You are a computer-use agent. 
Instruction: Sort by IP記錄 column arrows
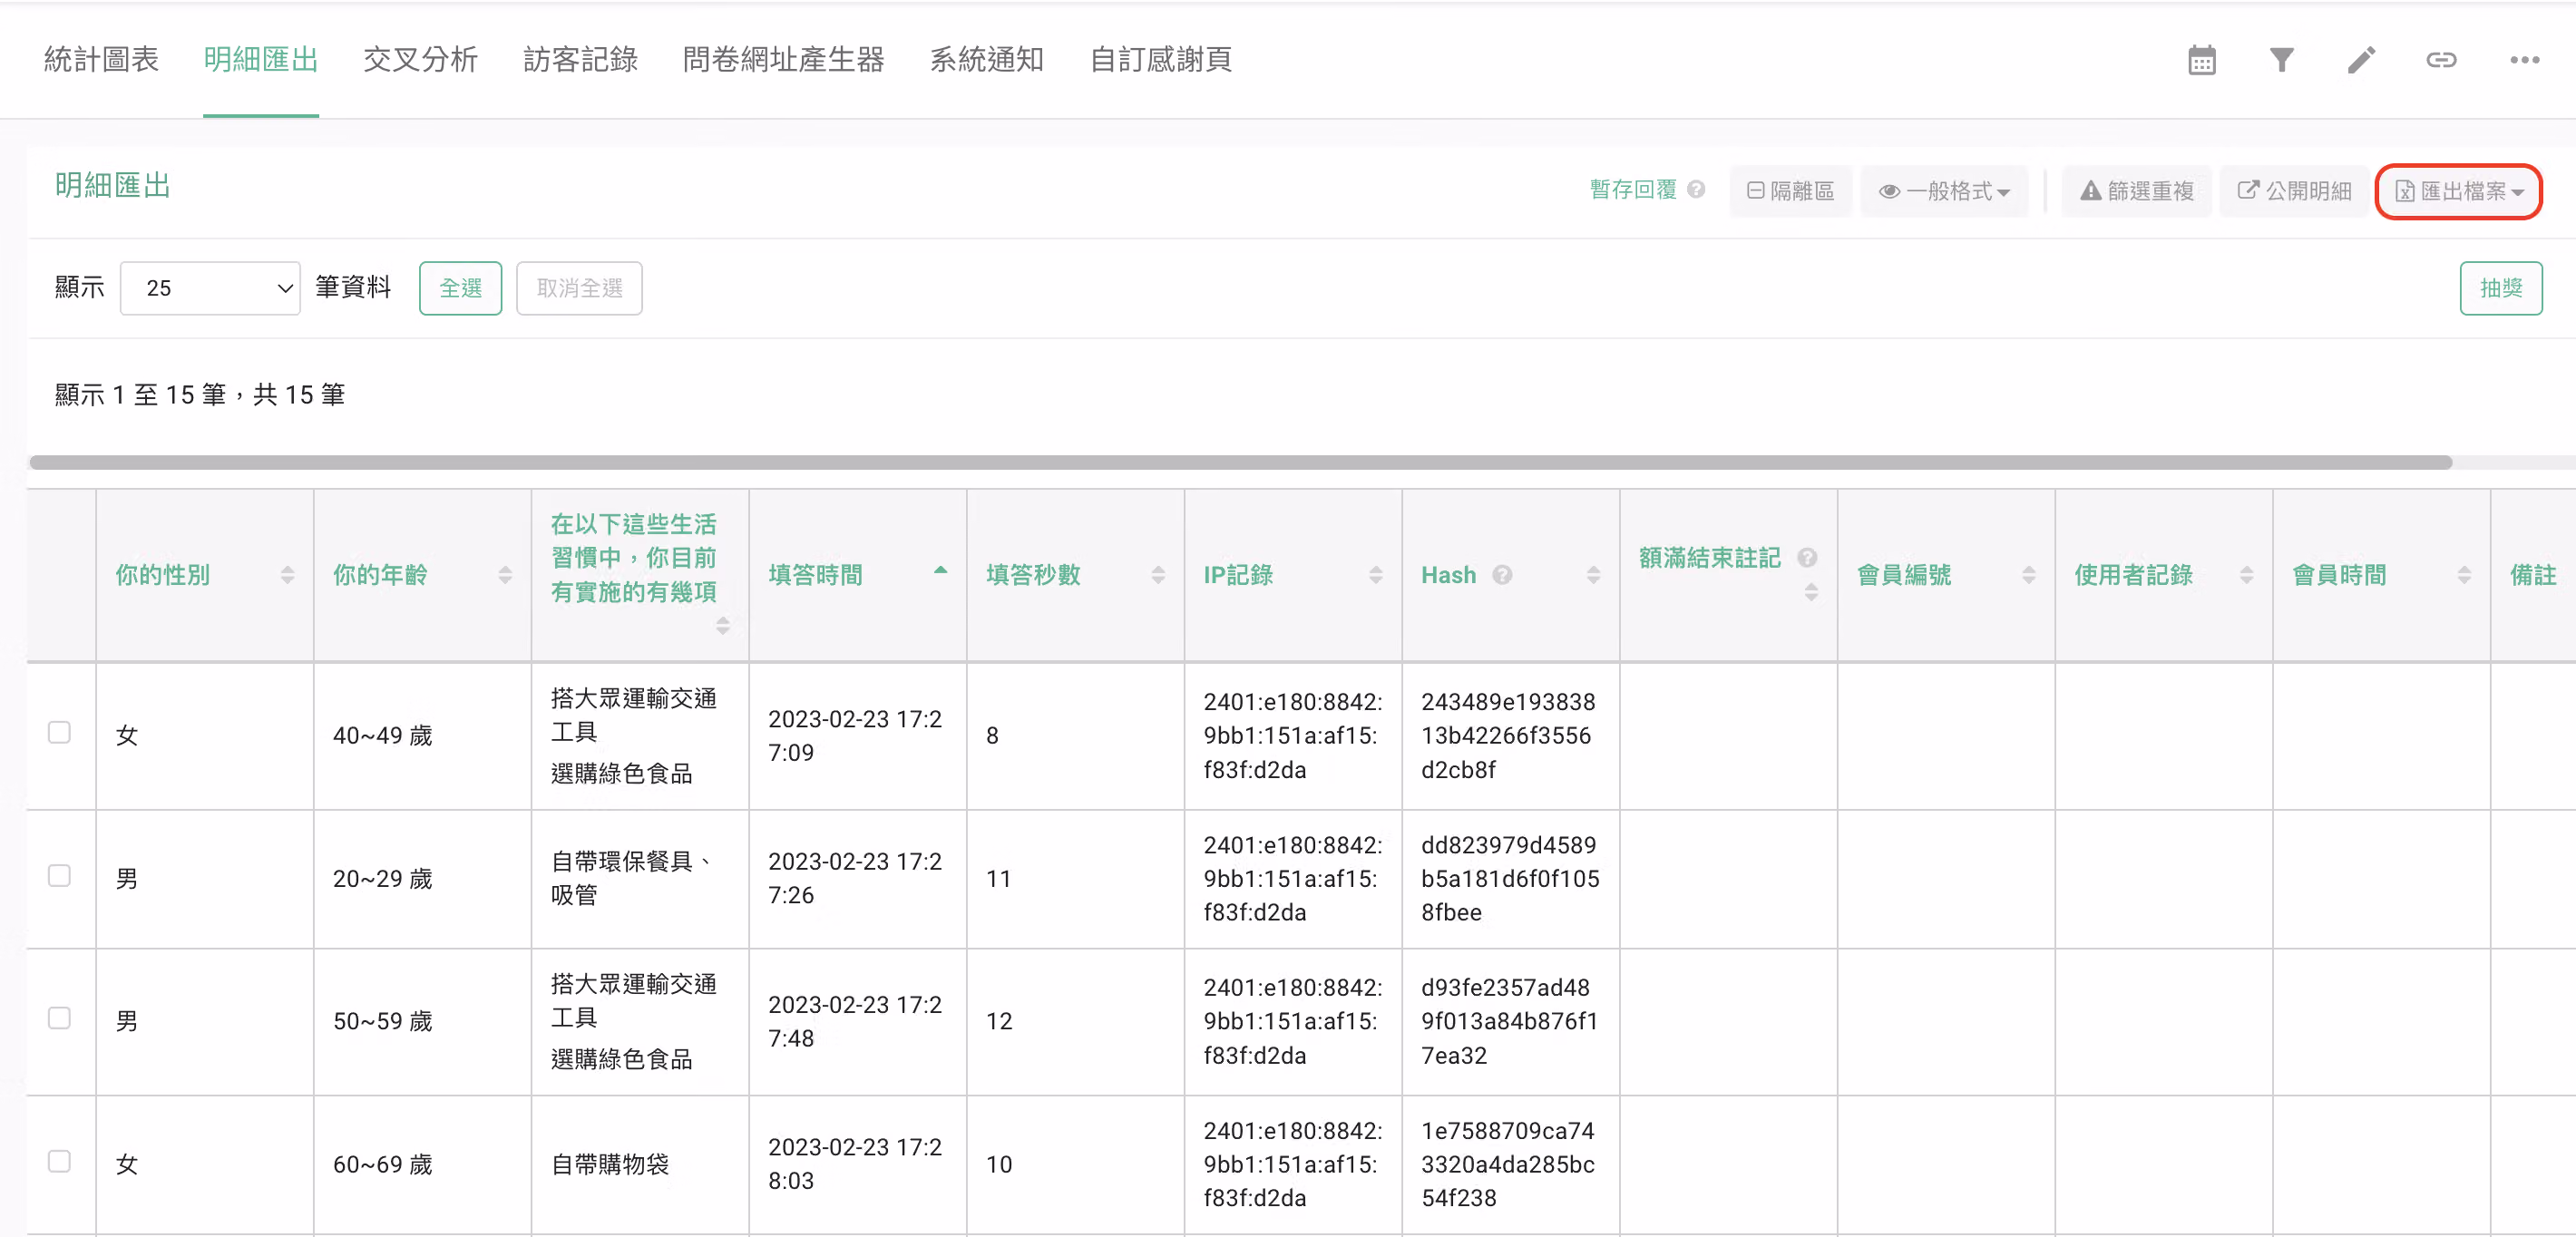pyautogui.click(x=1376, y=575)
